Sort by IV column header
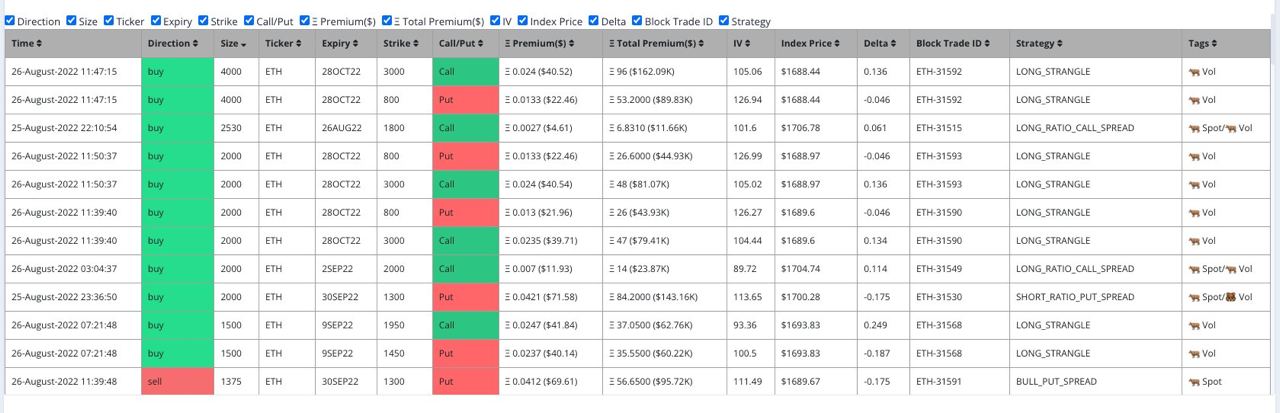 coord(743,43)
